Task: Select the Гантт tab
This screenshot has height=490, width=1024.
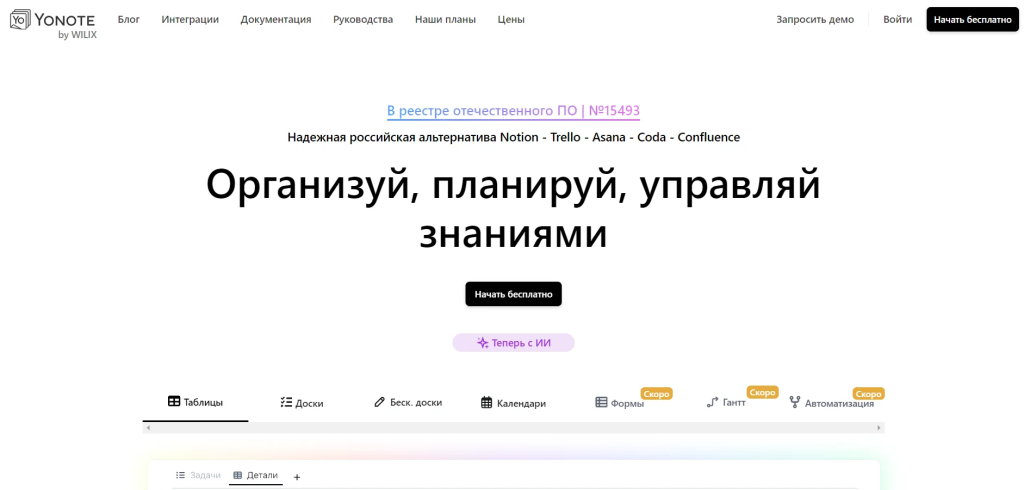Action: [x=726, y=402]
